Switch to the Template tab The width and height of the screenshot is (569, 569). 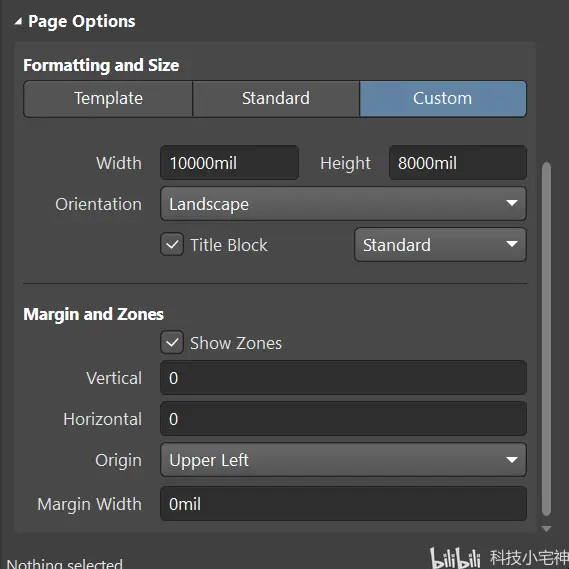[108, 99]
